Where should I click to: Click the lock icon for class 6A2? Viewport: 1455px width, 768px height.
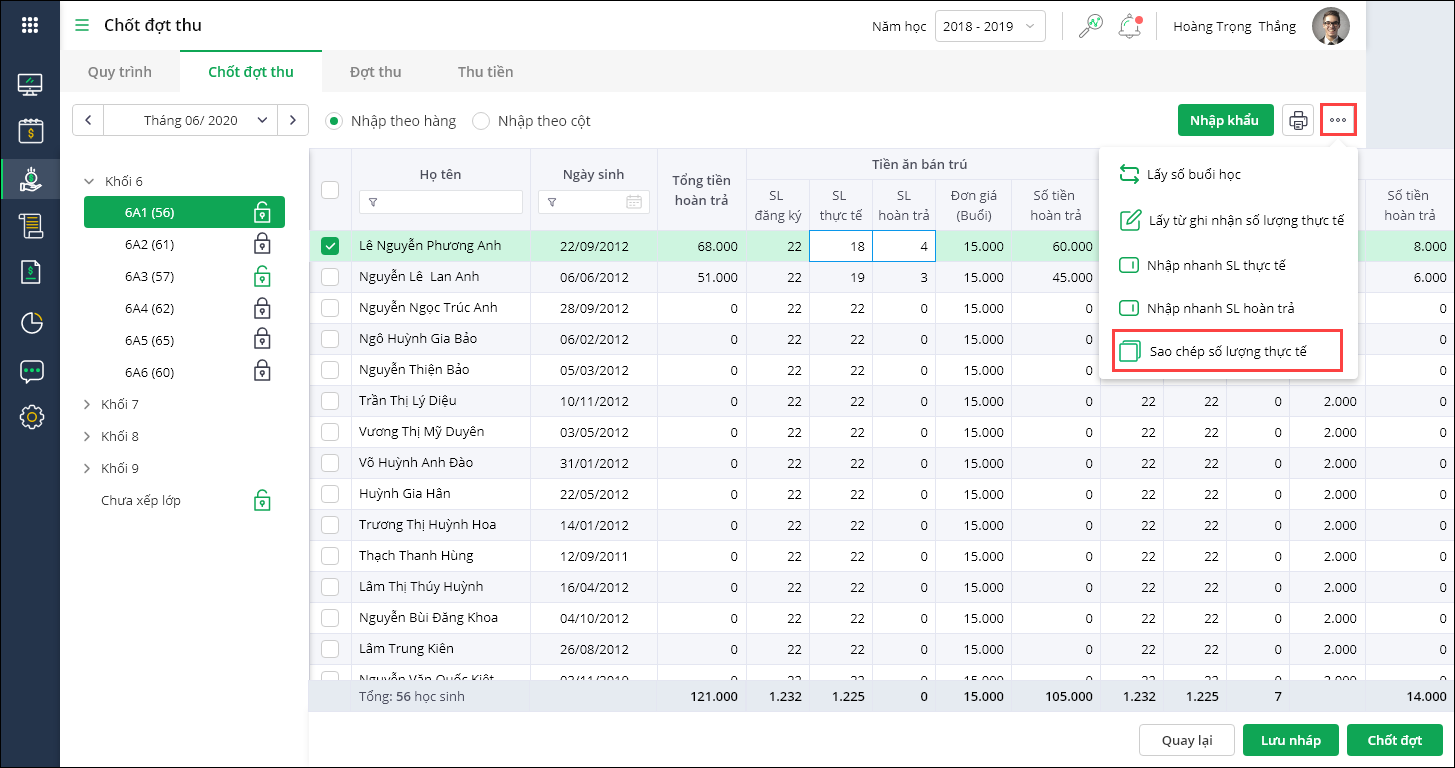262,245
